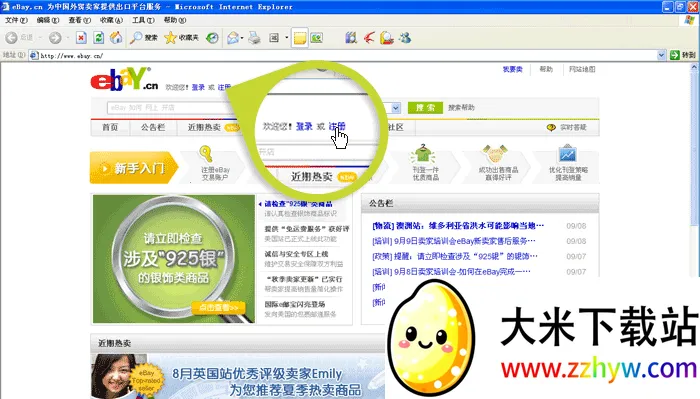
Task: Open the 帮助 menu in menu bar
Action: pyautogui.click(x=175, y=20)
